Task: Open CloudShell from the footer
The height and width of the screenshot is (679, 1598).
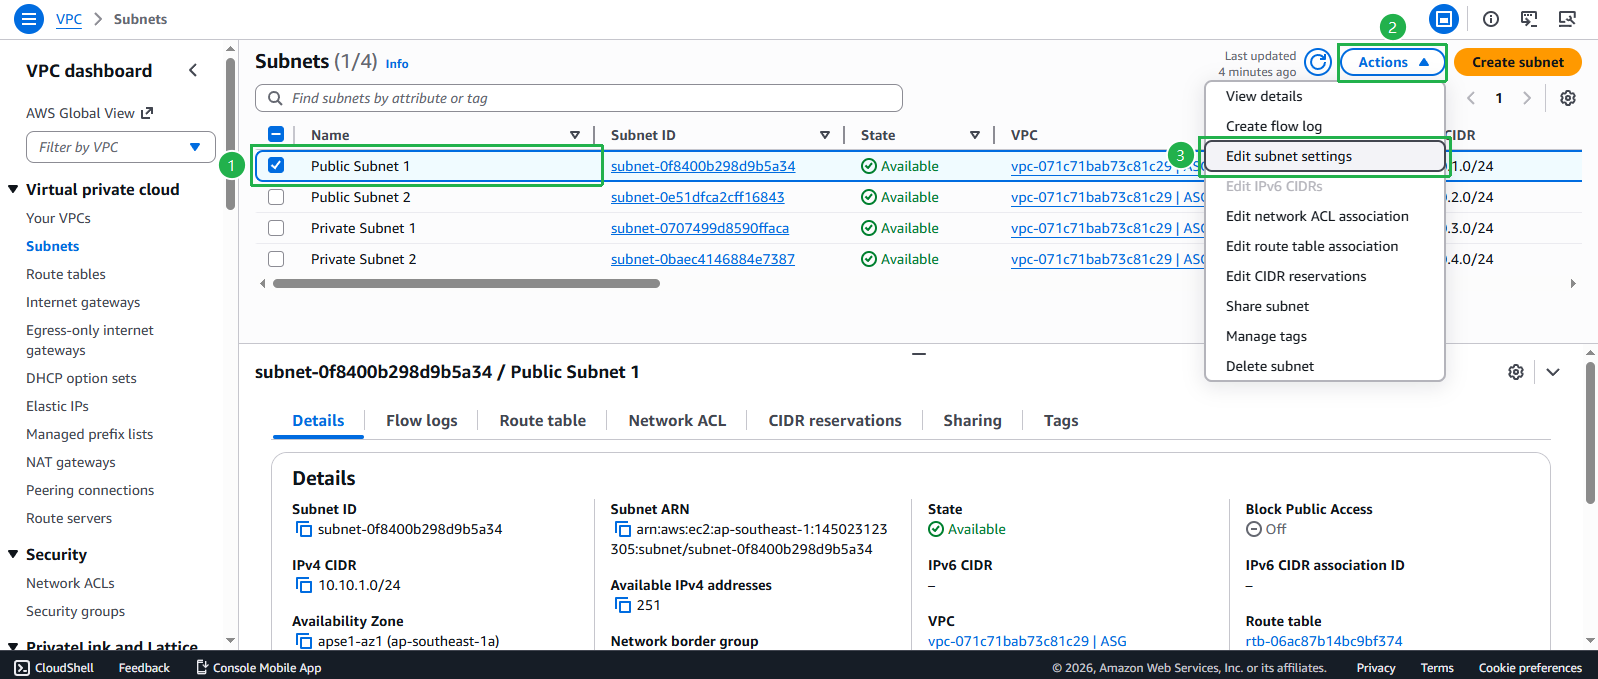Action: click(54, 668)
